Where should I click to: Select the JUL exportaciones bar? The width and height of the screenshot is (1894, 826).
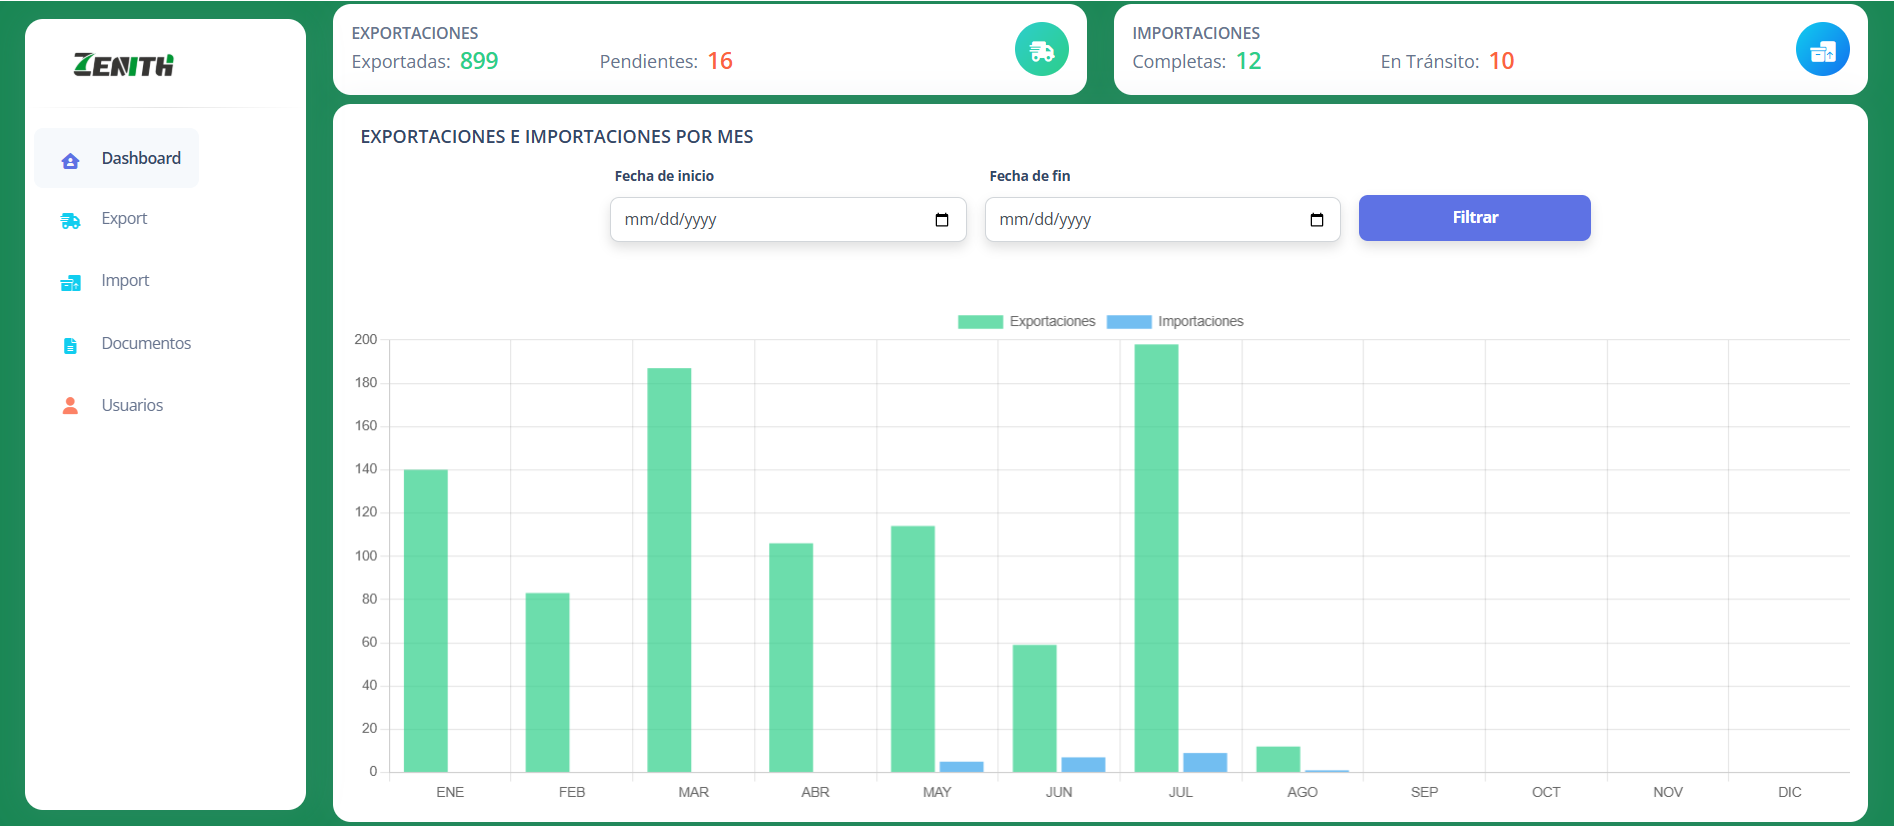[1156, 558]
